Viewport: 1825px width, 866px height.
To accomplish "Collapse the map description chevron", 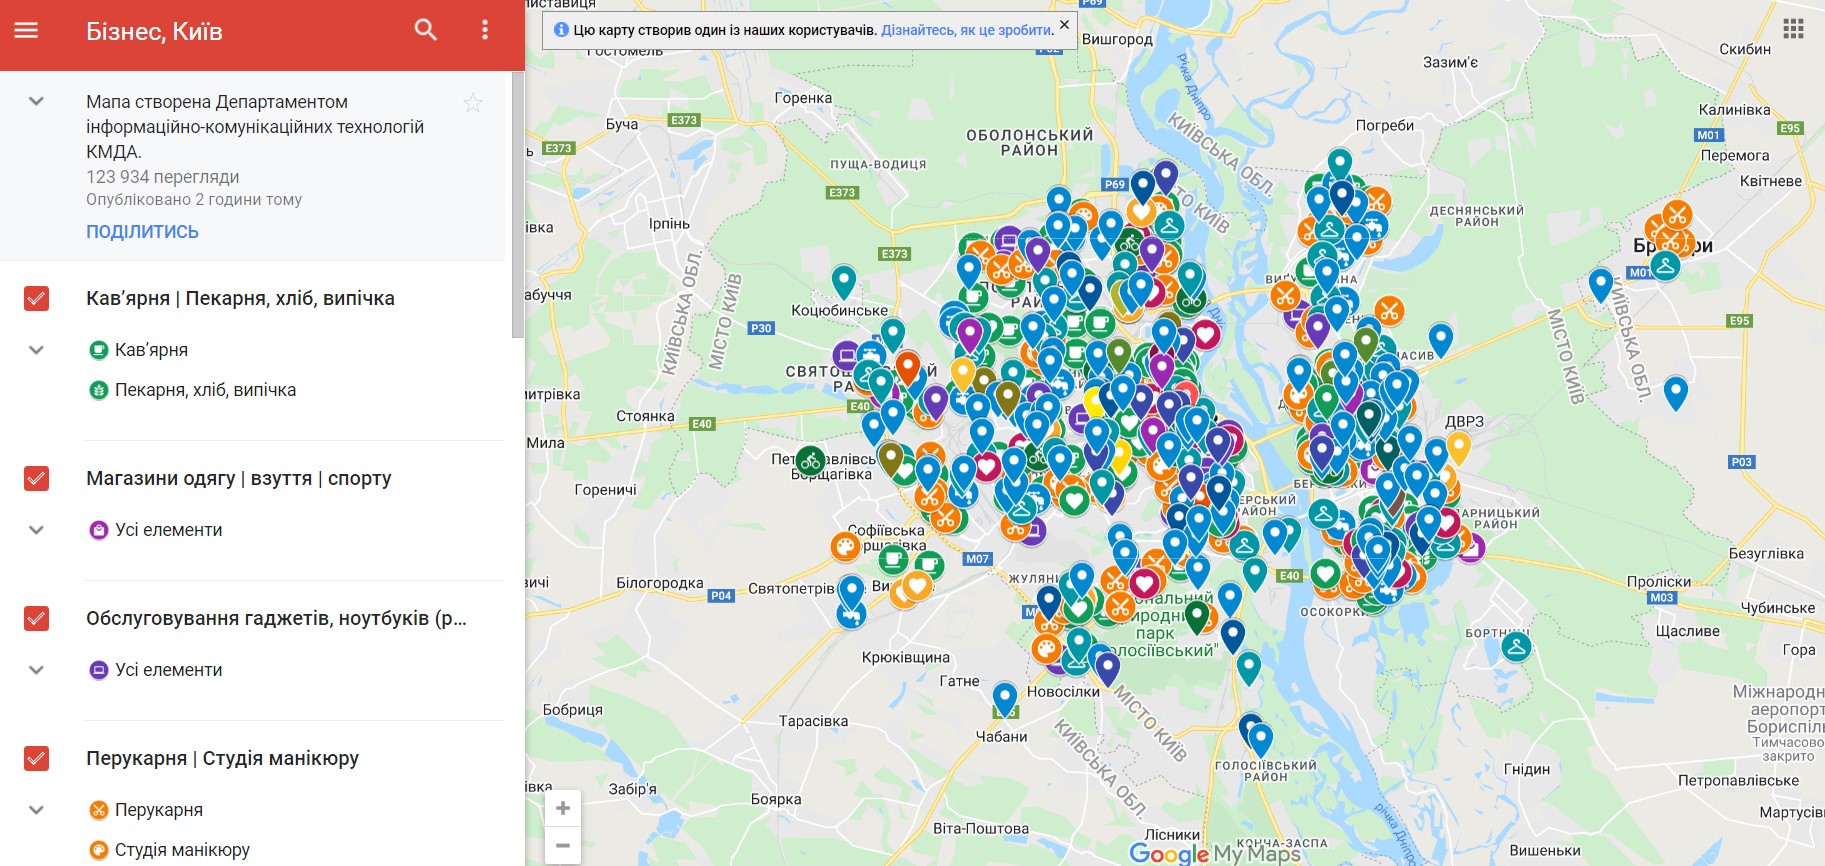I will click(x=37, y=102).
